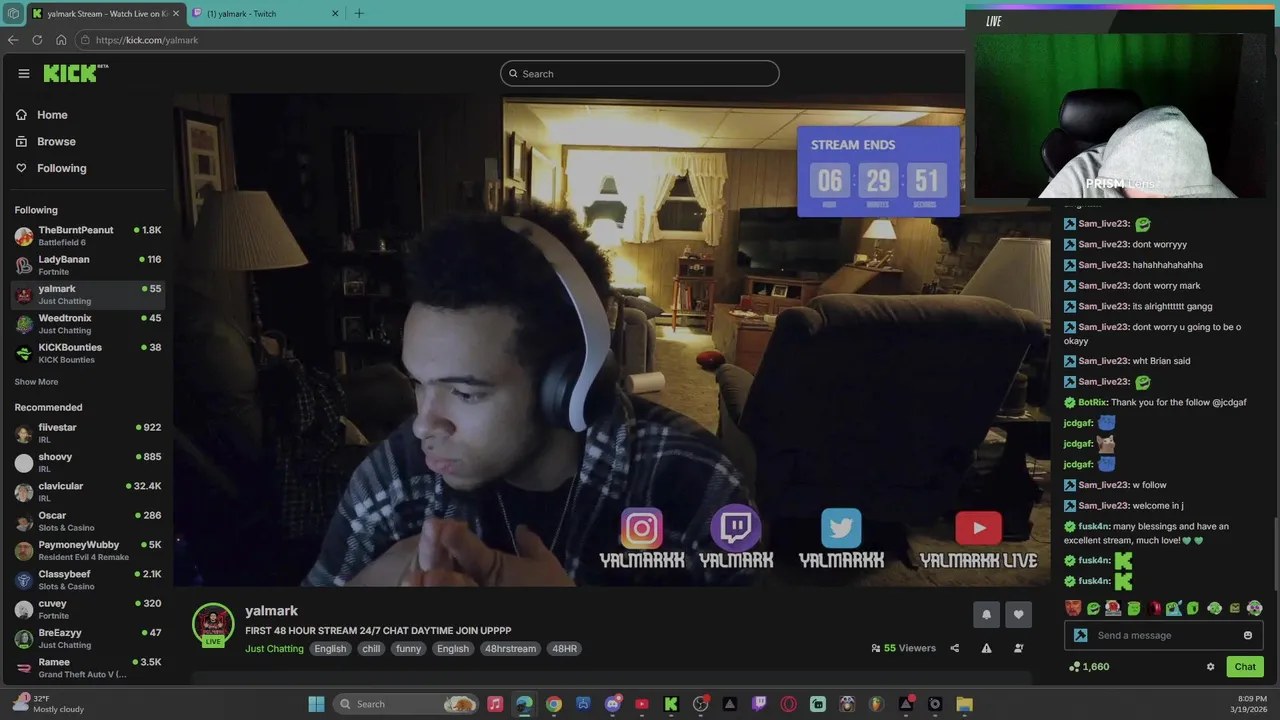The width and height of the screenshot is (1280, 720).
Task: Open Following in the Kick sidebar
Action: click(x=51, y=168)
